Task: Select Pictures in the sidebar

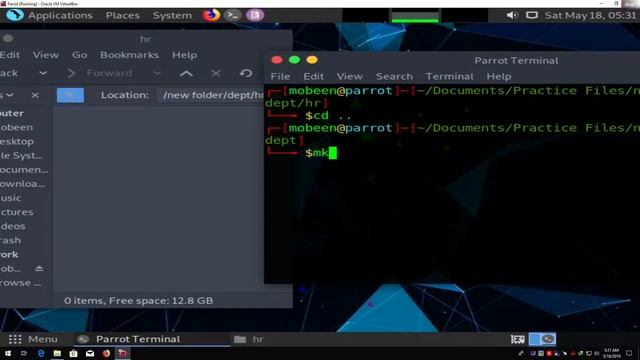Action: click(x=17, y=212)
